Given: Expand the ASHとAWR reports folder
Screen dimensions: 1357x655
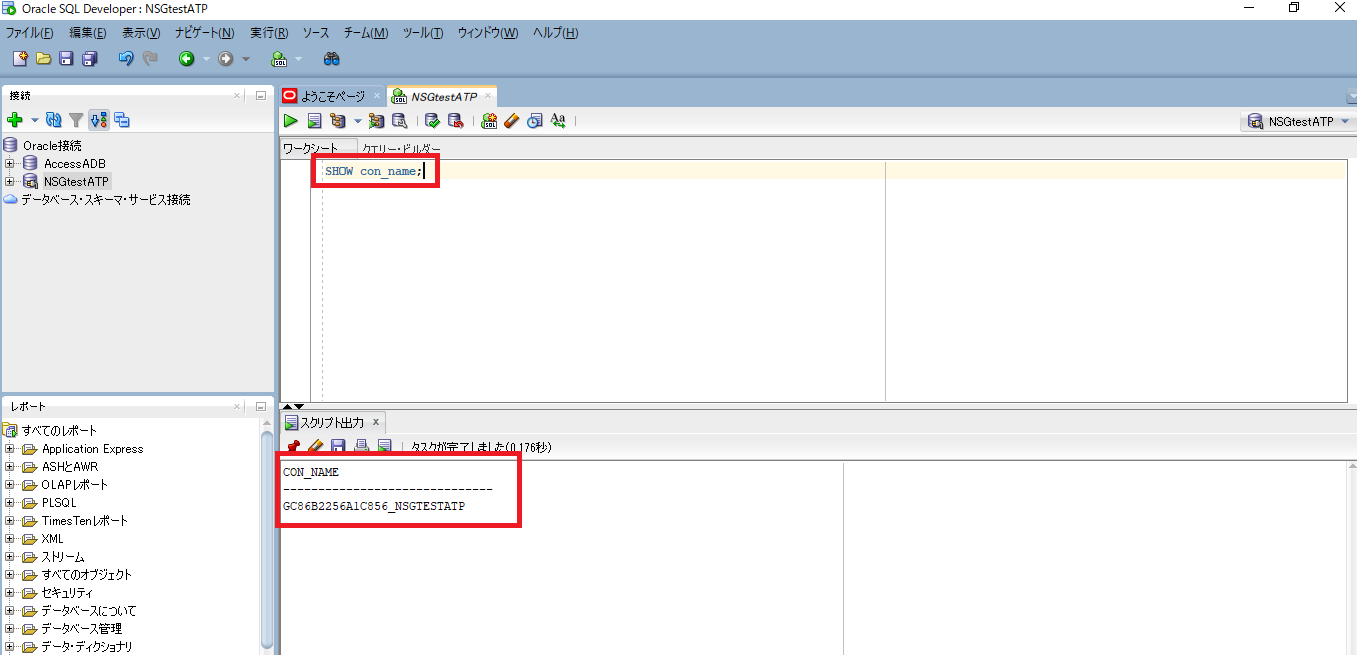Looking at the screenshot, I should [10, 467].
